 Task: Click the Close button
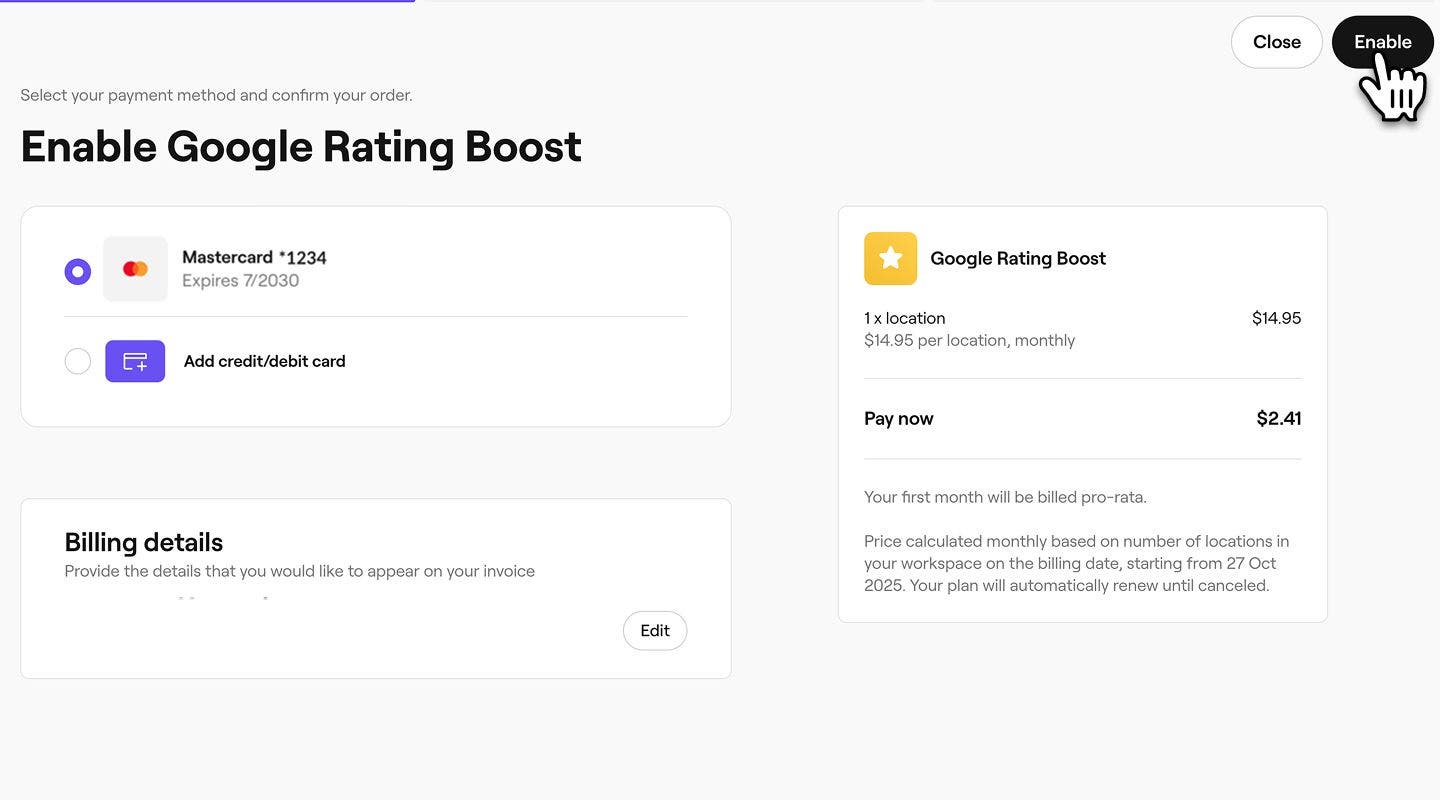click(x=1276, y=42)
